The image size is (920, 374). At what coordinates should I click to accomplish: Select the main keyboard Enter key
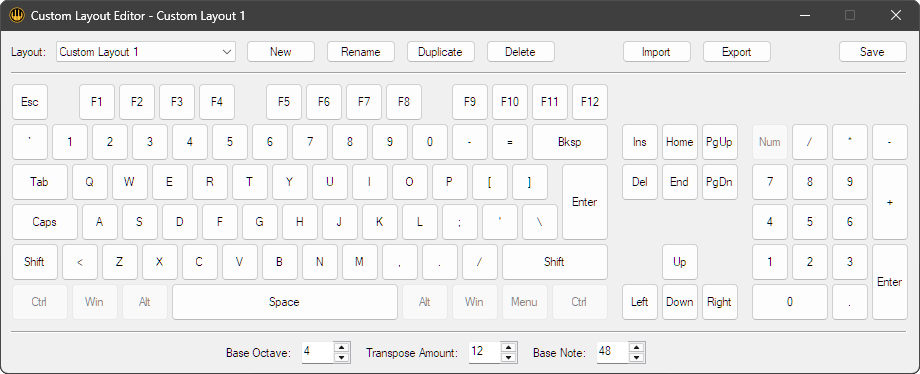[x=584, y=202]
